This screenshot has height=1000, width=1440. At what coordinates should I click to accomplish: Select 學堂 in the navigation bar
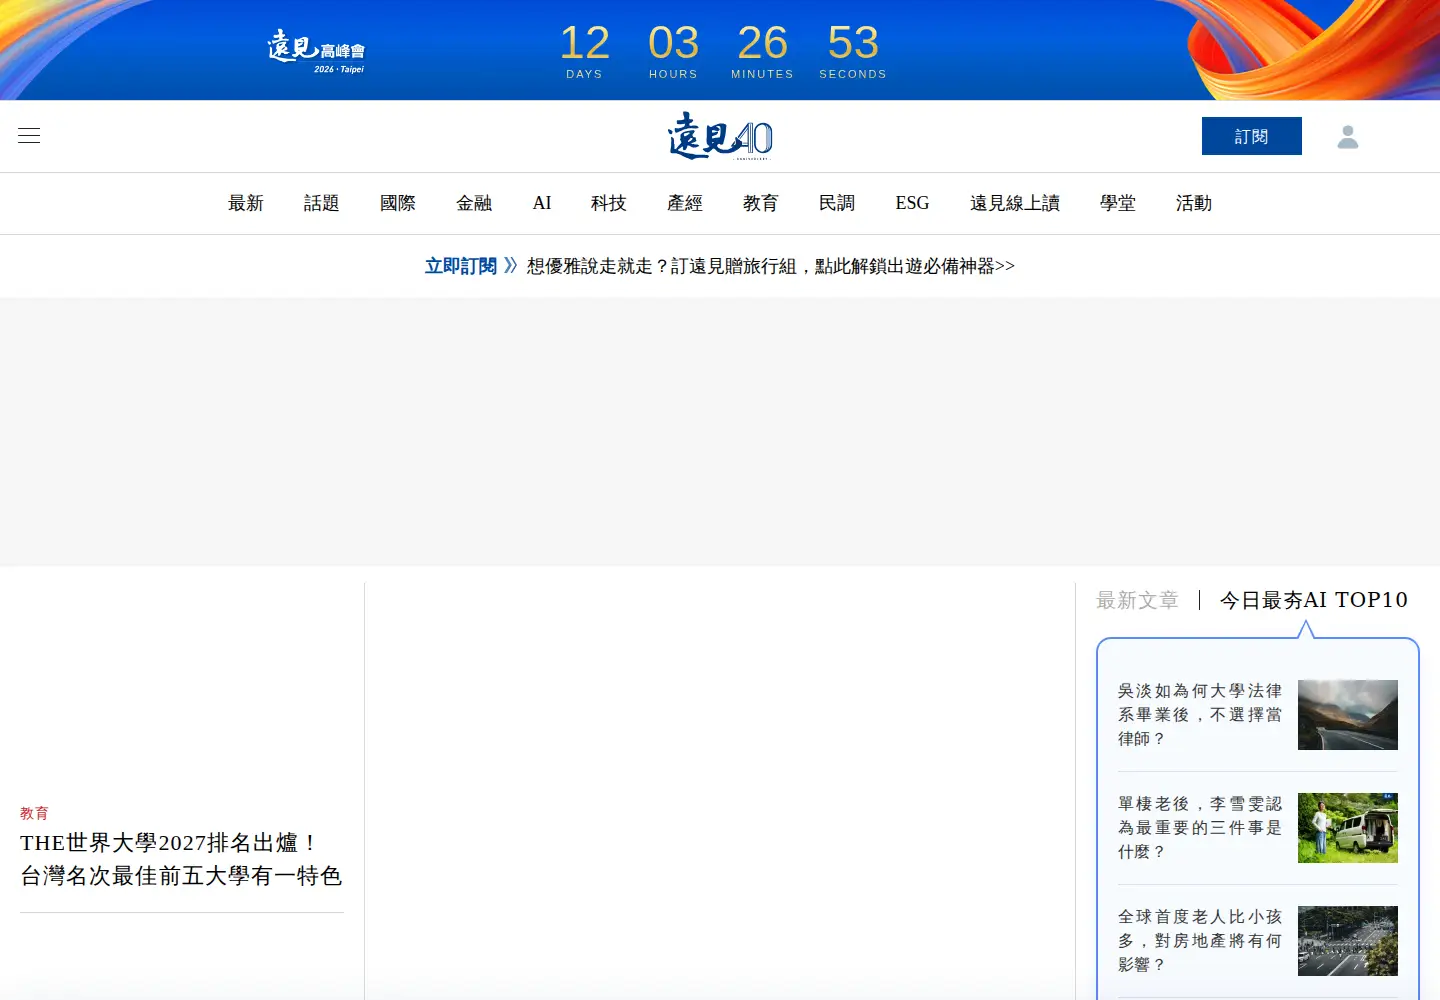(x=1118, y=203)
